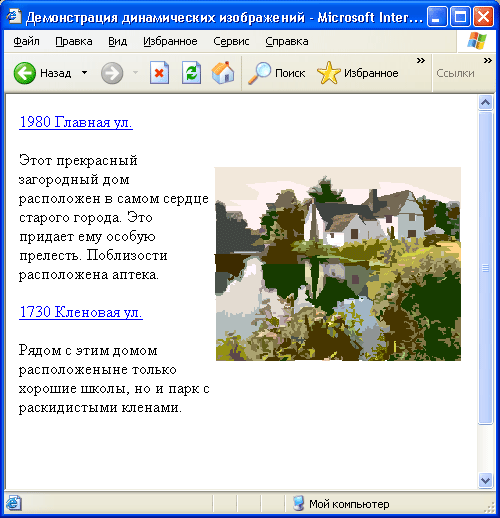Click the Мой компьютер zone icon

[x=298, y=503]
